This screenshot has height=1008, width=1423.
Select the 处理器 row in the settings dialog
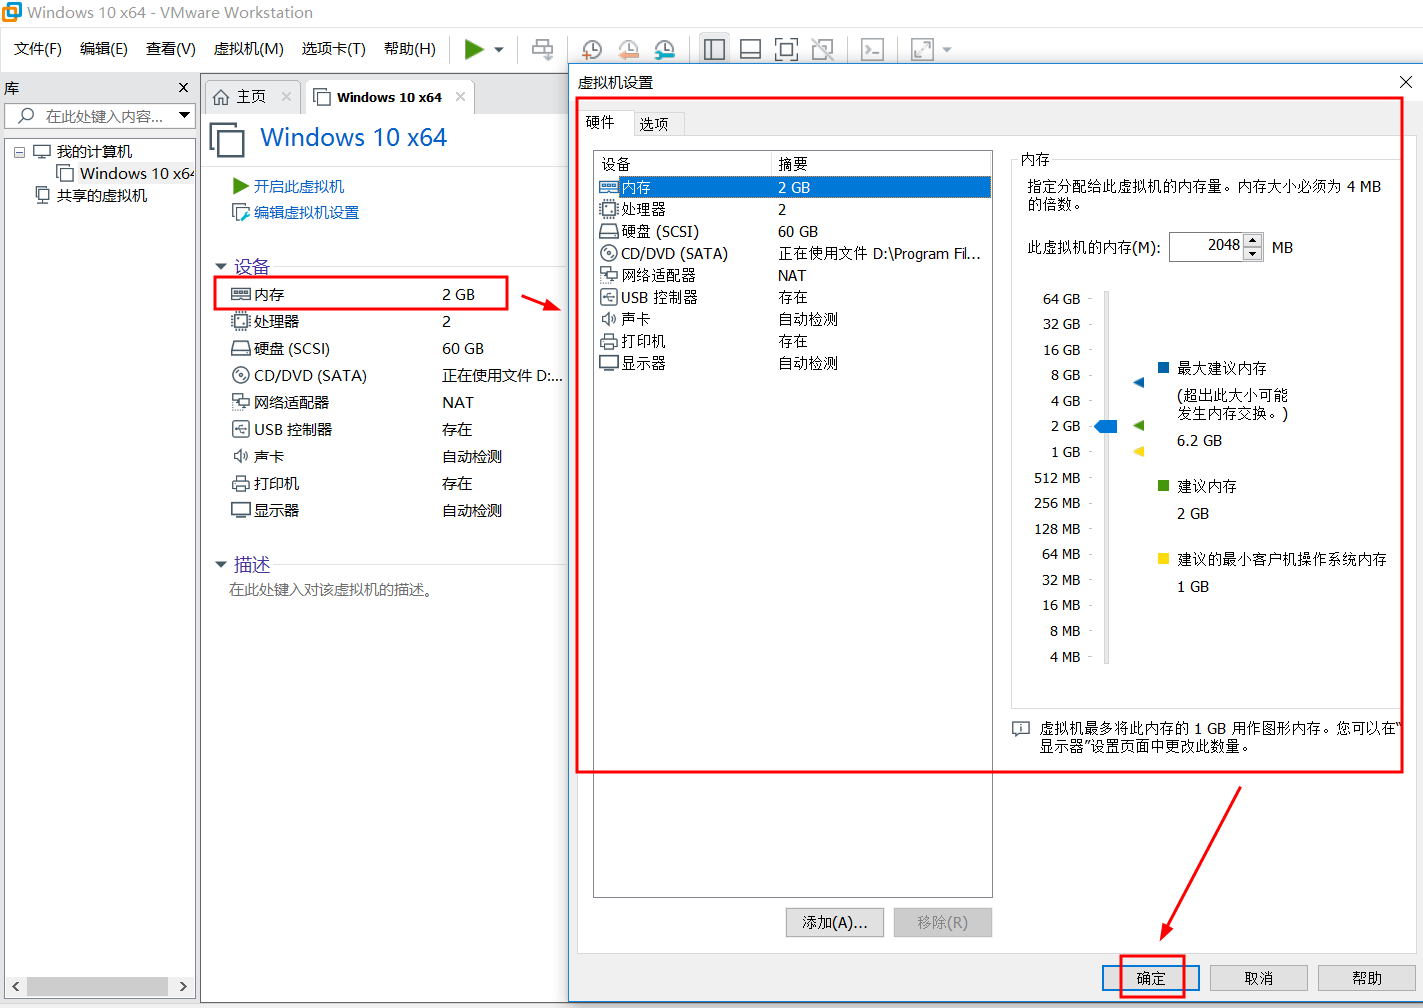point(793,209)
